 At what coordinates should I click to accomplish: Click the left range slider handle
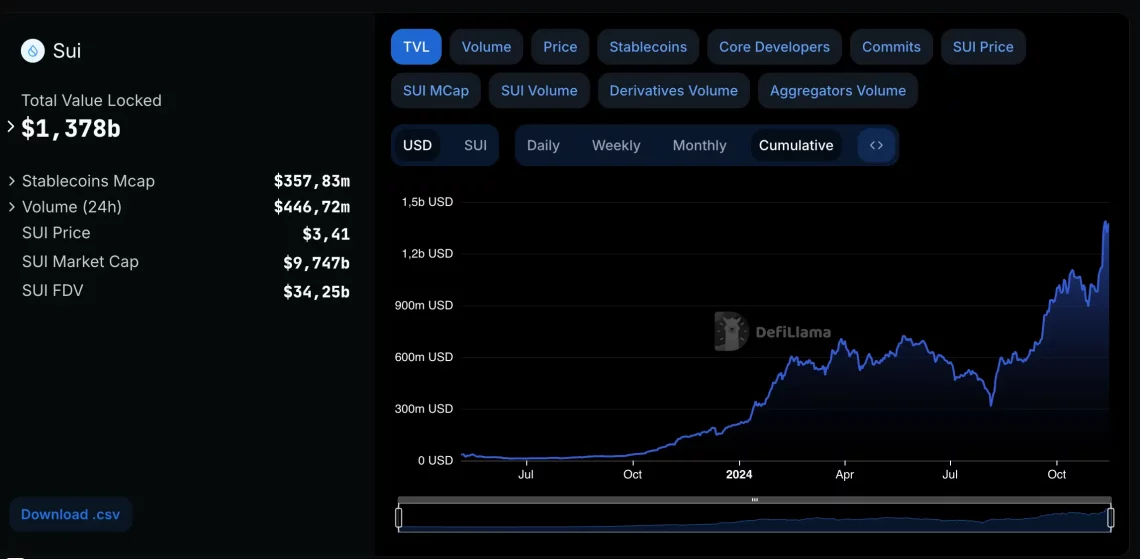399,517
